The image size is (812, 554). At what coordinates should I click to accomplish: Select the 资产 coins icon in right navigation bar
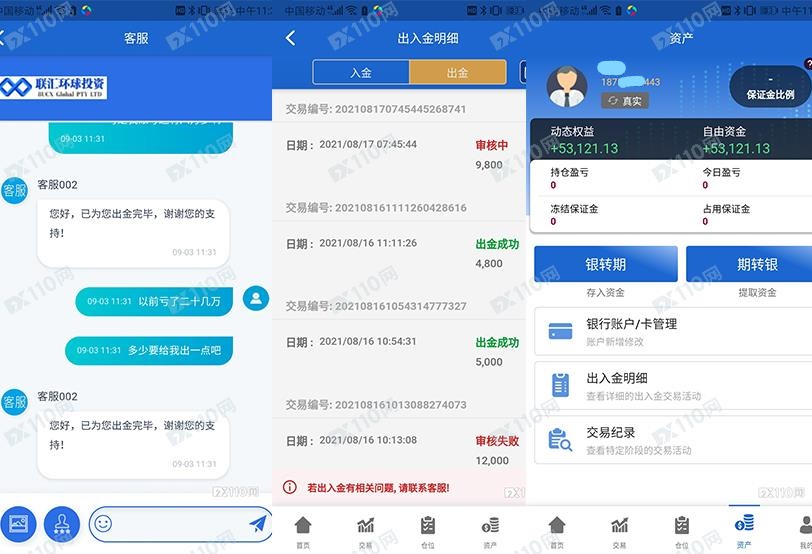point(744,530)
